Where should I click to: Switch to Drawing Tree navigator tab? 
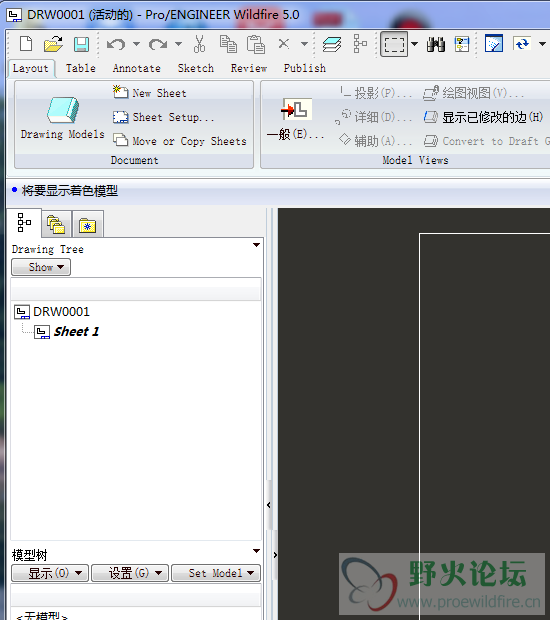point(24,223)
